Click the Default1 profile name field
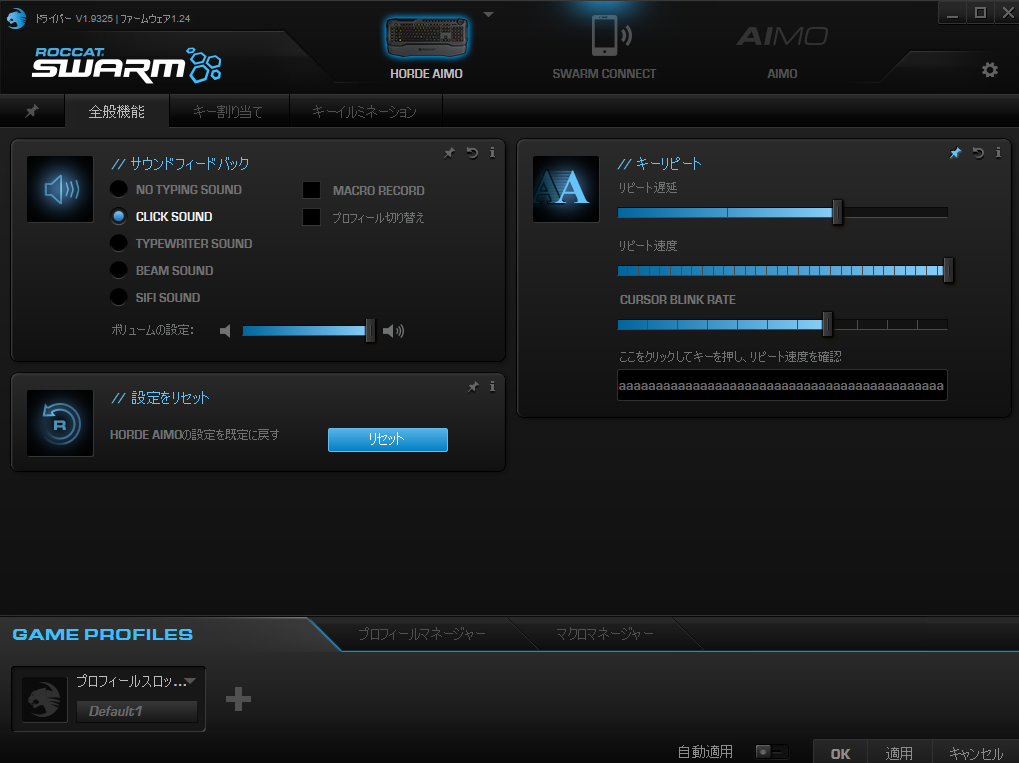The width and height of the screenshot is (1019, 763). click(136, 711)
